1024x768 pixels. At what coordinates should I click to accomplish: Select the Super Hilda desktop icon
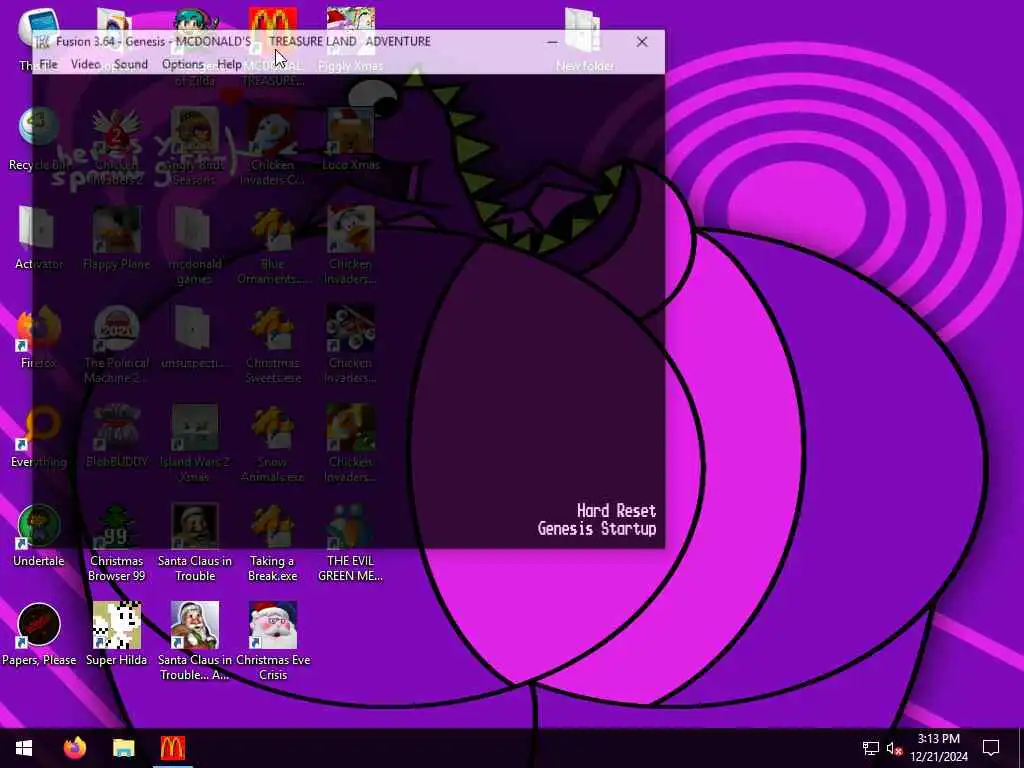coord(116,634)
